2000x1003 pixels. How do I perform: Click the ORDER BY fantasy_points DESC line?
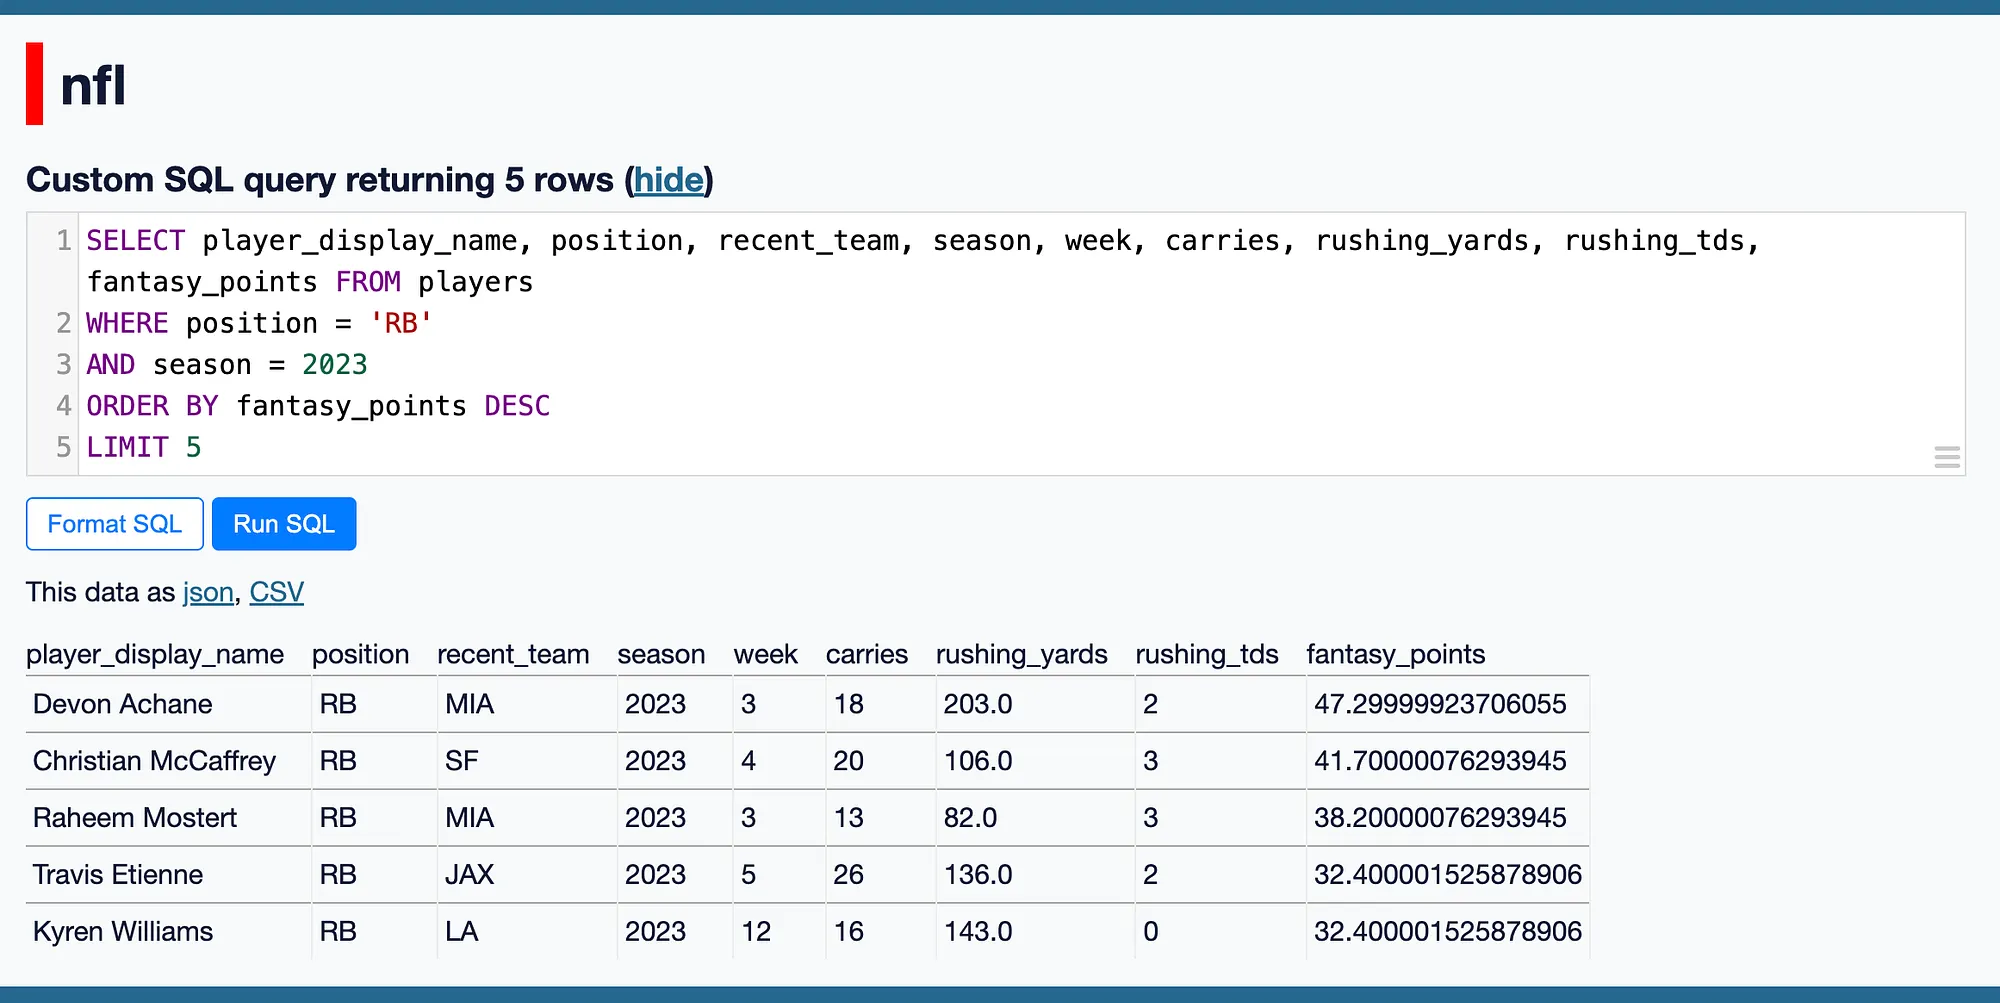click(318, 406)
